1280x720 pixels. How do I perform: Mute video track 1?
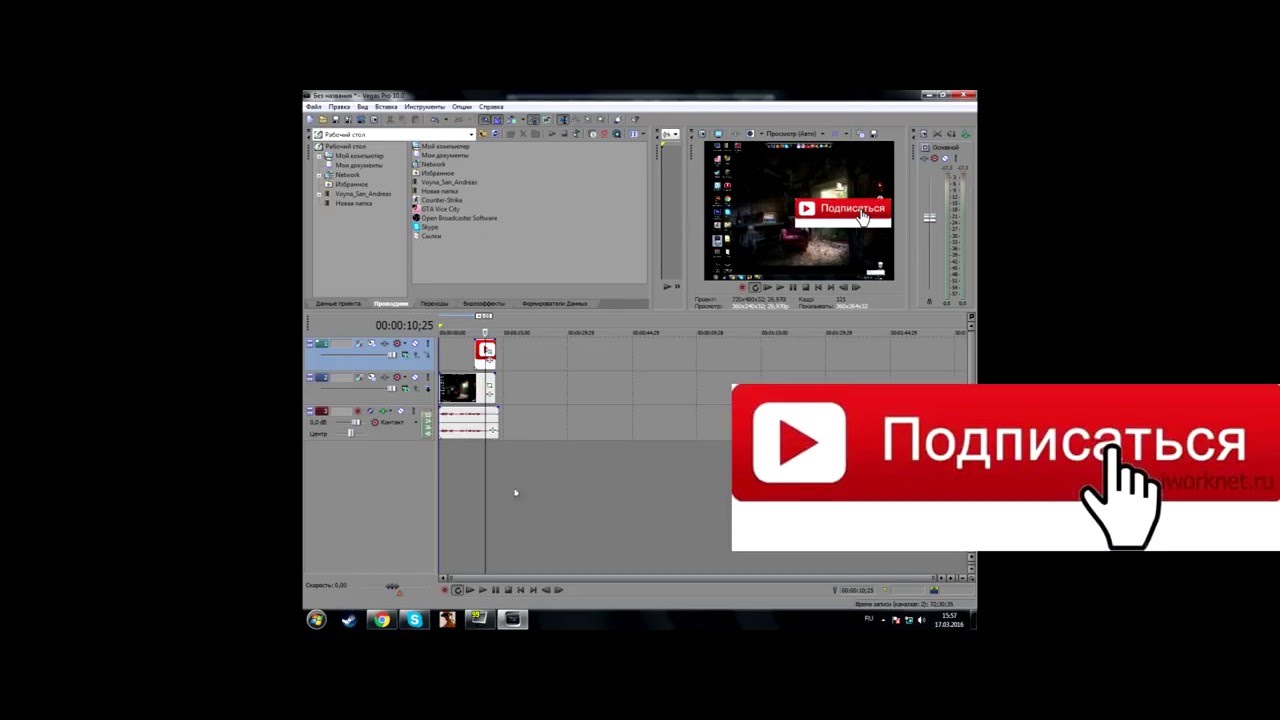[x=415, y=344]
